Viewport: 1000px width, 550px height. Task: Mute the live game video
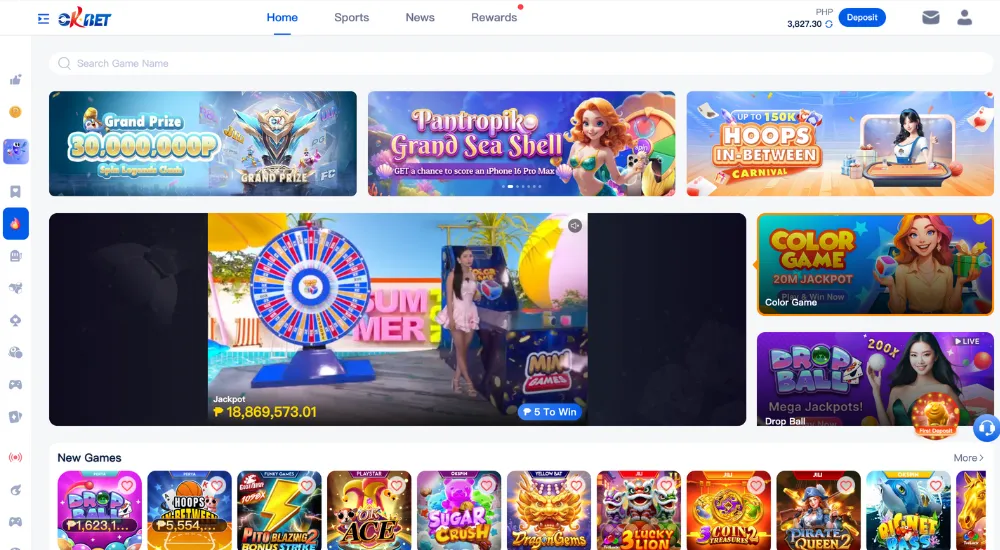coord(575,226)
